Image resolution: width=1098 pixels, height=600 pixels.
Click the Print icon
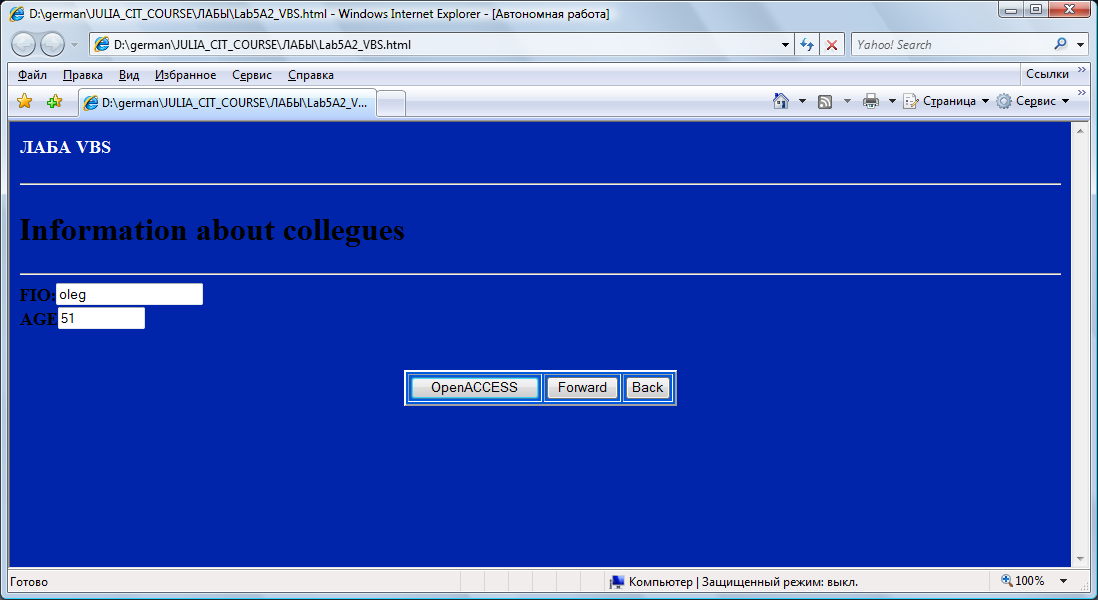click(870, 102)
